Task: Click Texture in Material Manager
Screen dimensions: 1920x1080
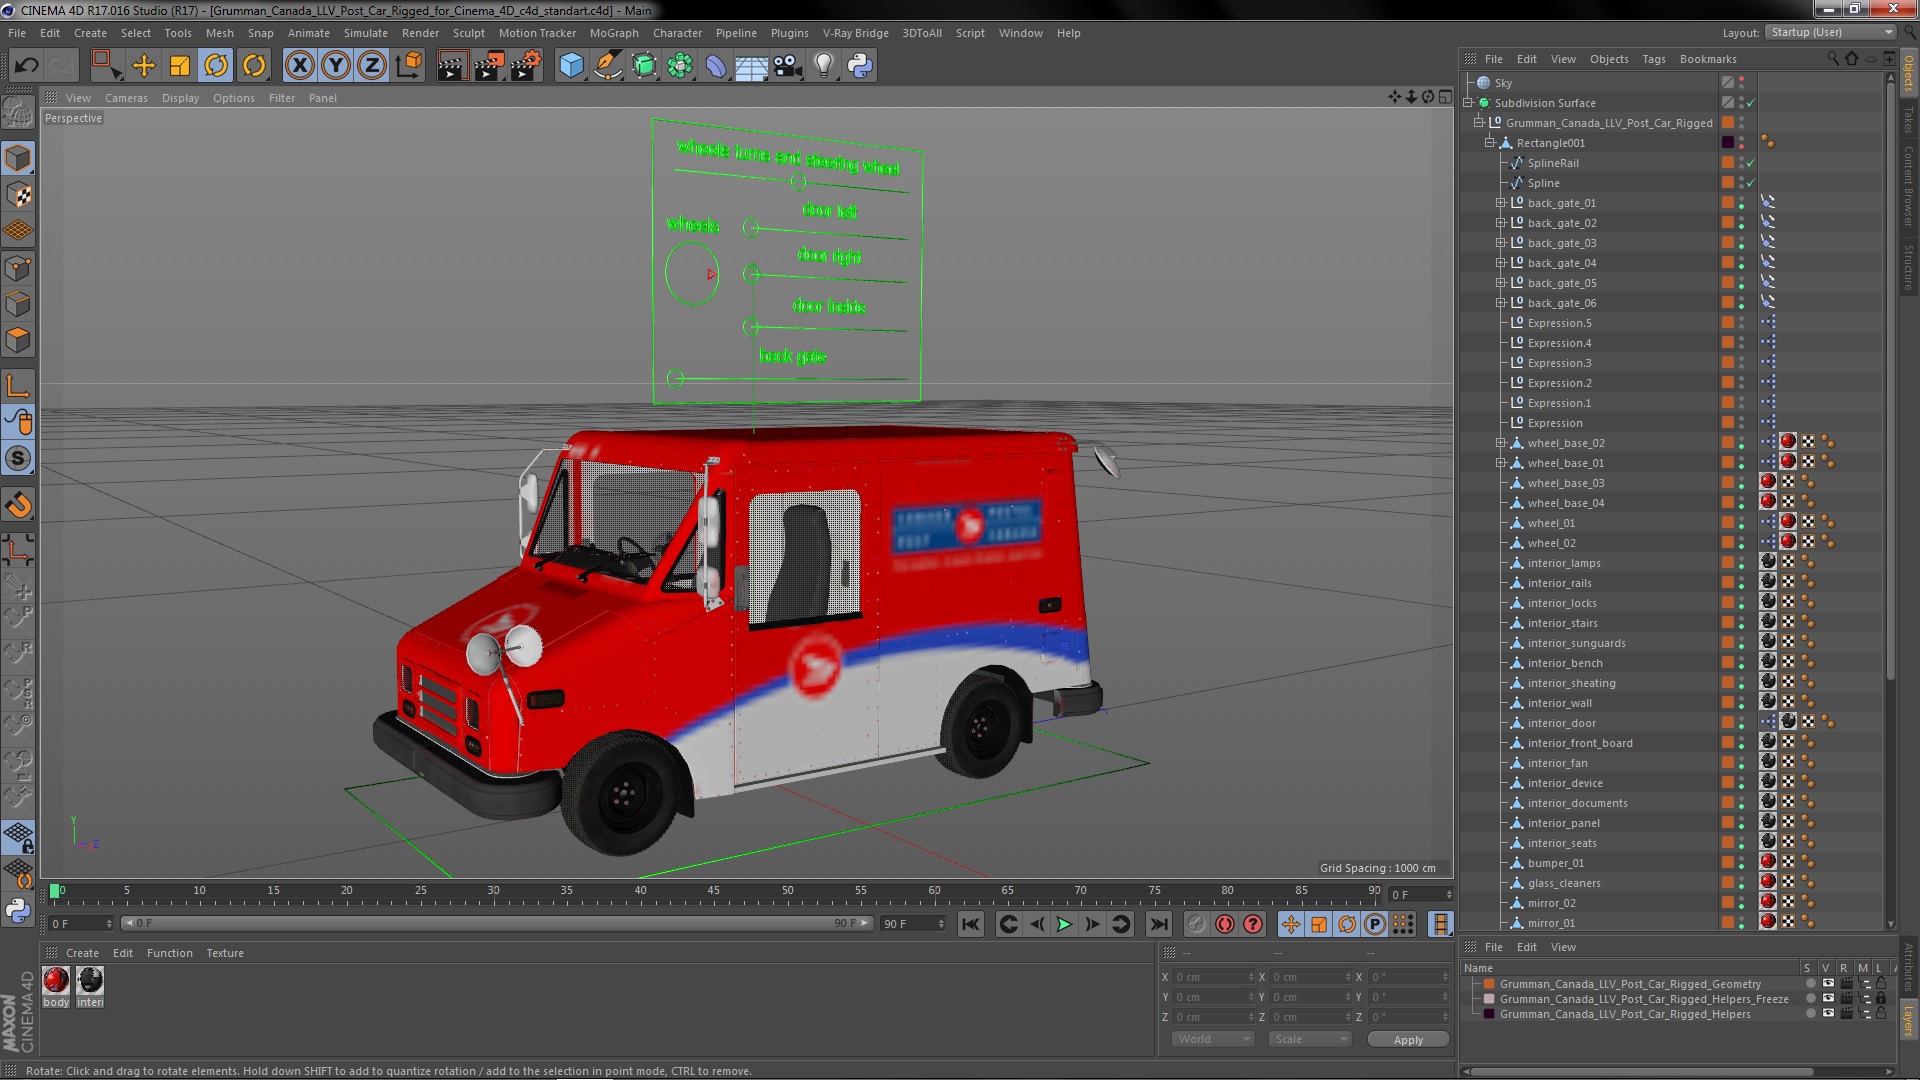Action: (x=225, y=954)
